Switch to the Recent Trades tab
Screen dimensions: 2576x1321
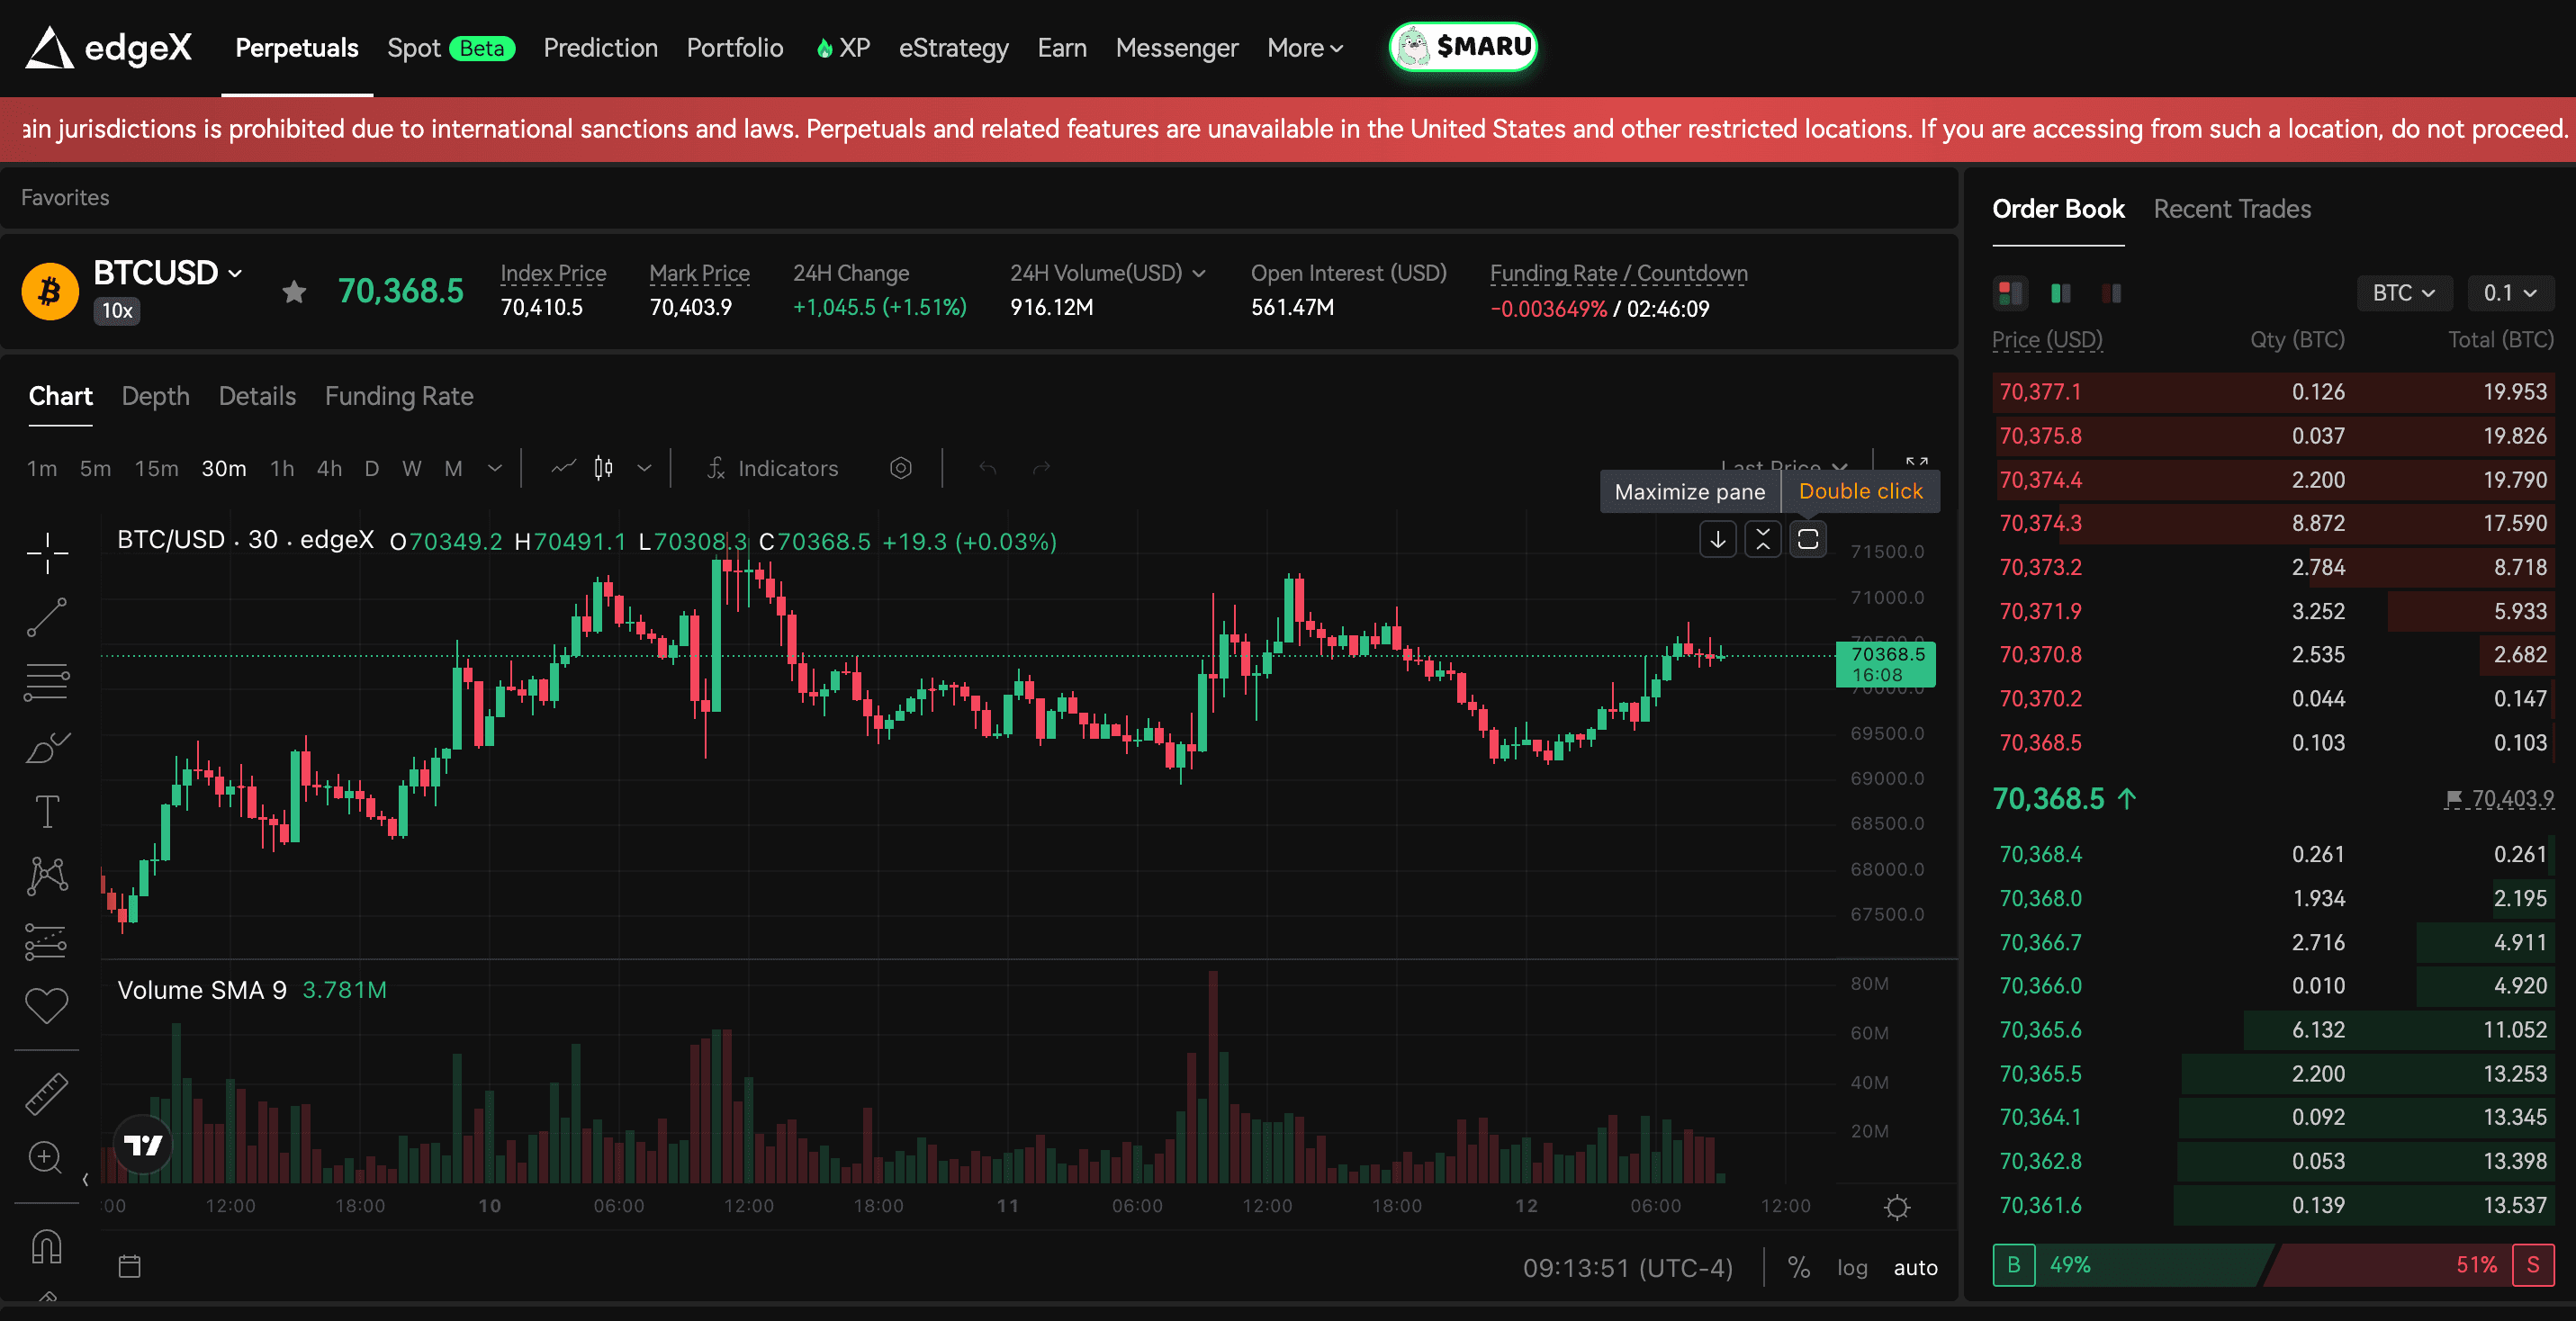pos(2231,209)
